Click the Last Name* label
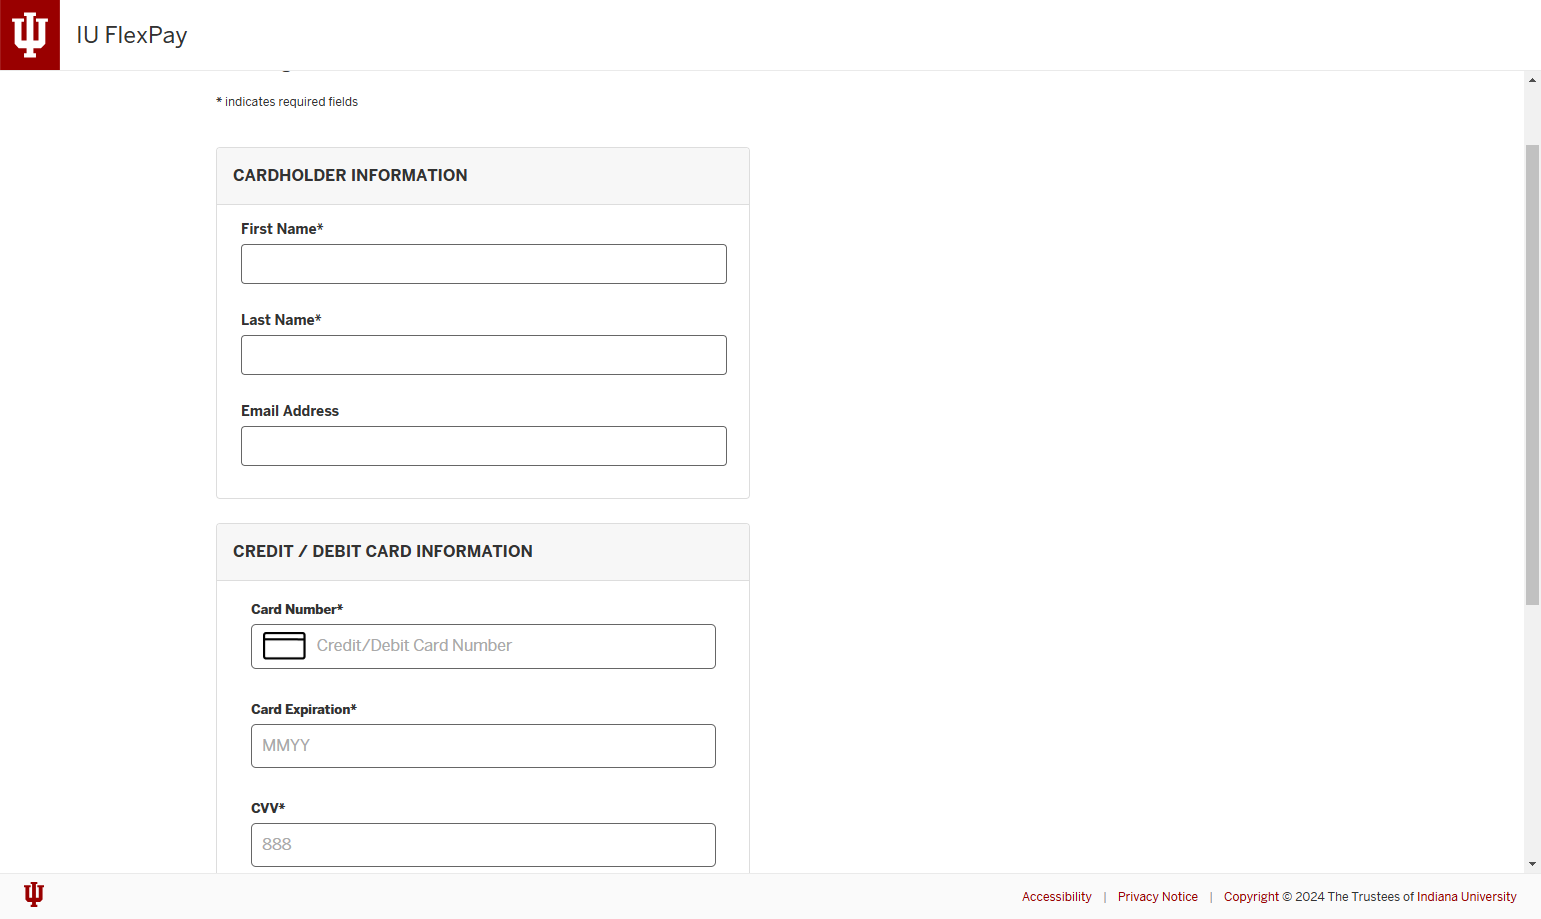The width and height of the screenshot is (1541, 919). [x=281, y=320]
